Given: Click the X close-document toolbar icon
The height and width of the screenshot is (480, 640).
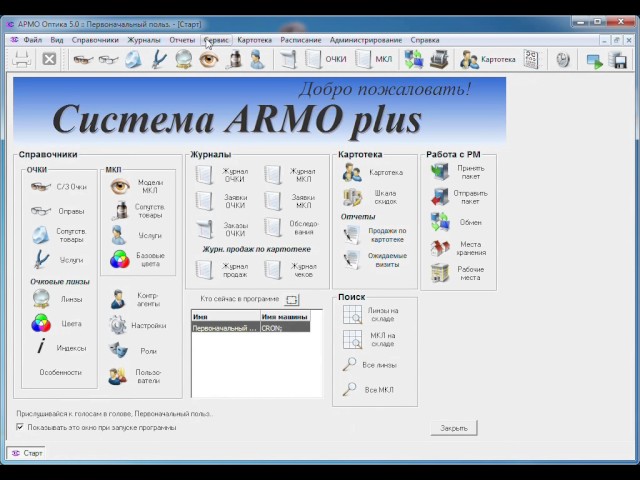Looking at the screenshot, I should [x=49, y=60].
